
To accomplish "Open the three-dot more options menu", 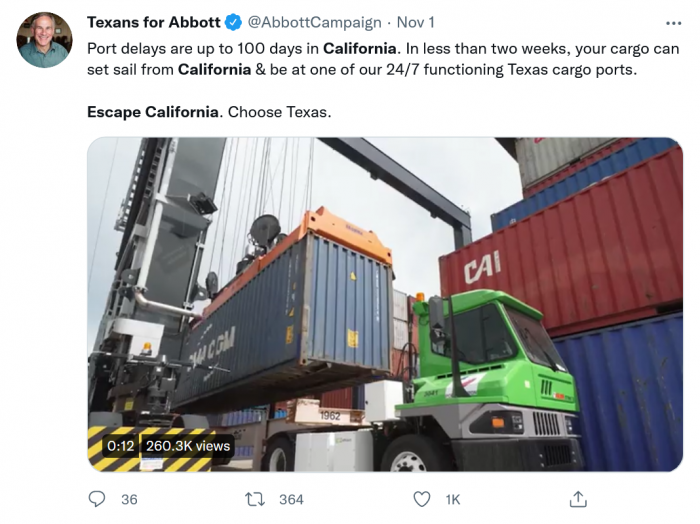I will 673,22.
